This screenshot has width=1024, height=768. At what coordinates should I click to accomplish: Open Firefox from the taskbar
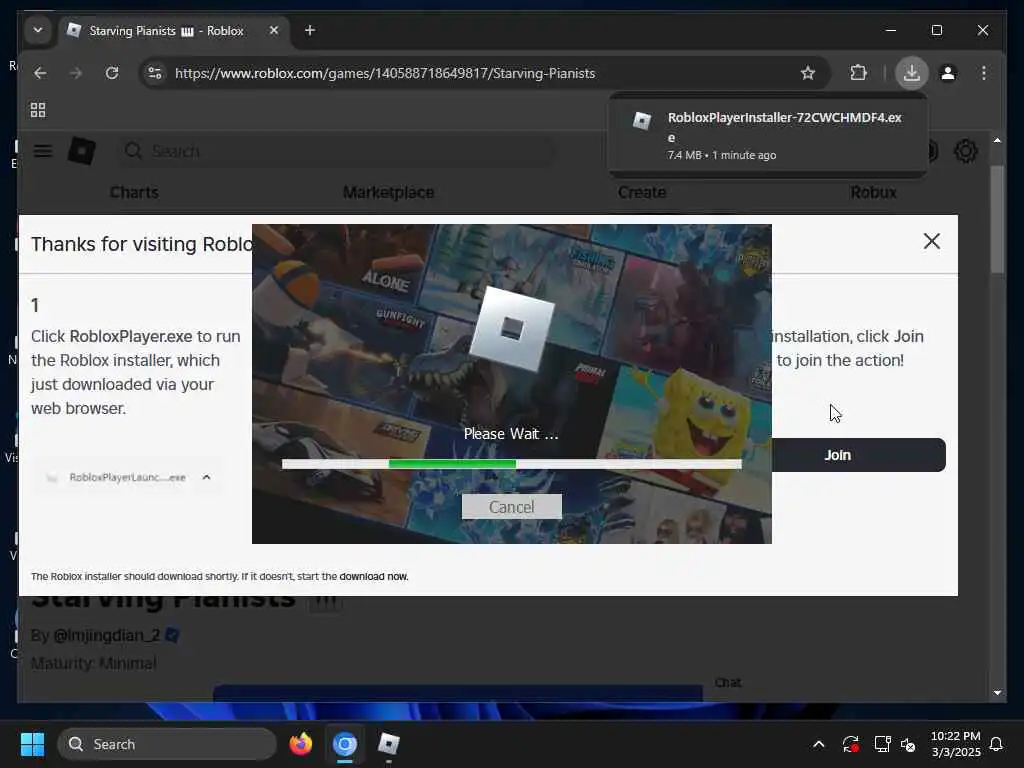pos(301,744)
